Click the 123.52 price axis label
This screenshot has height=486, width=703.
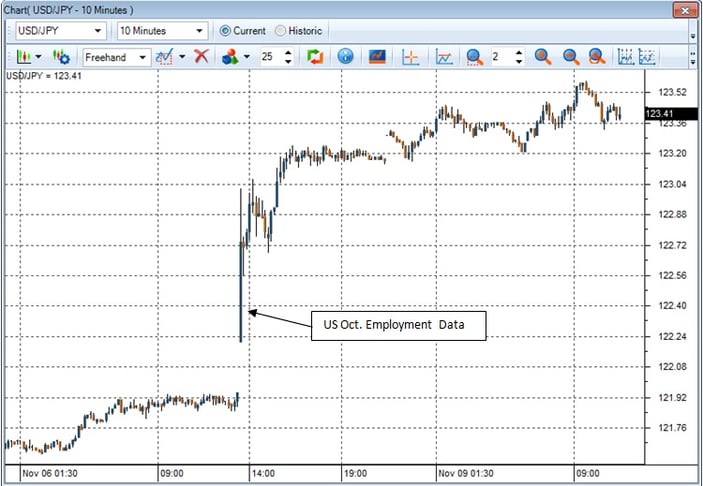pos(672,92)
